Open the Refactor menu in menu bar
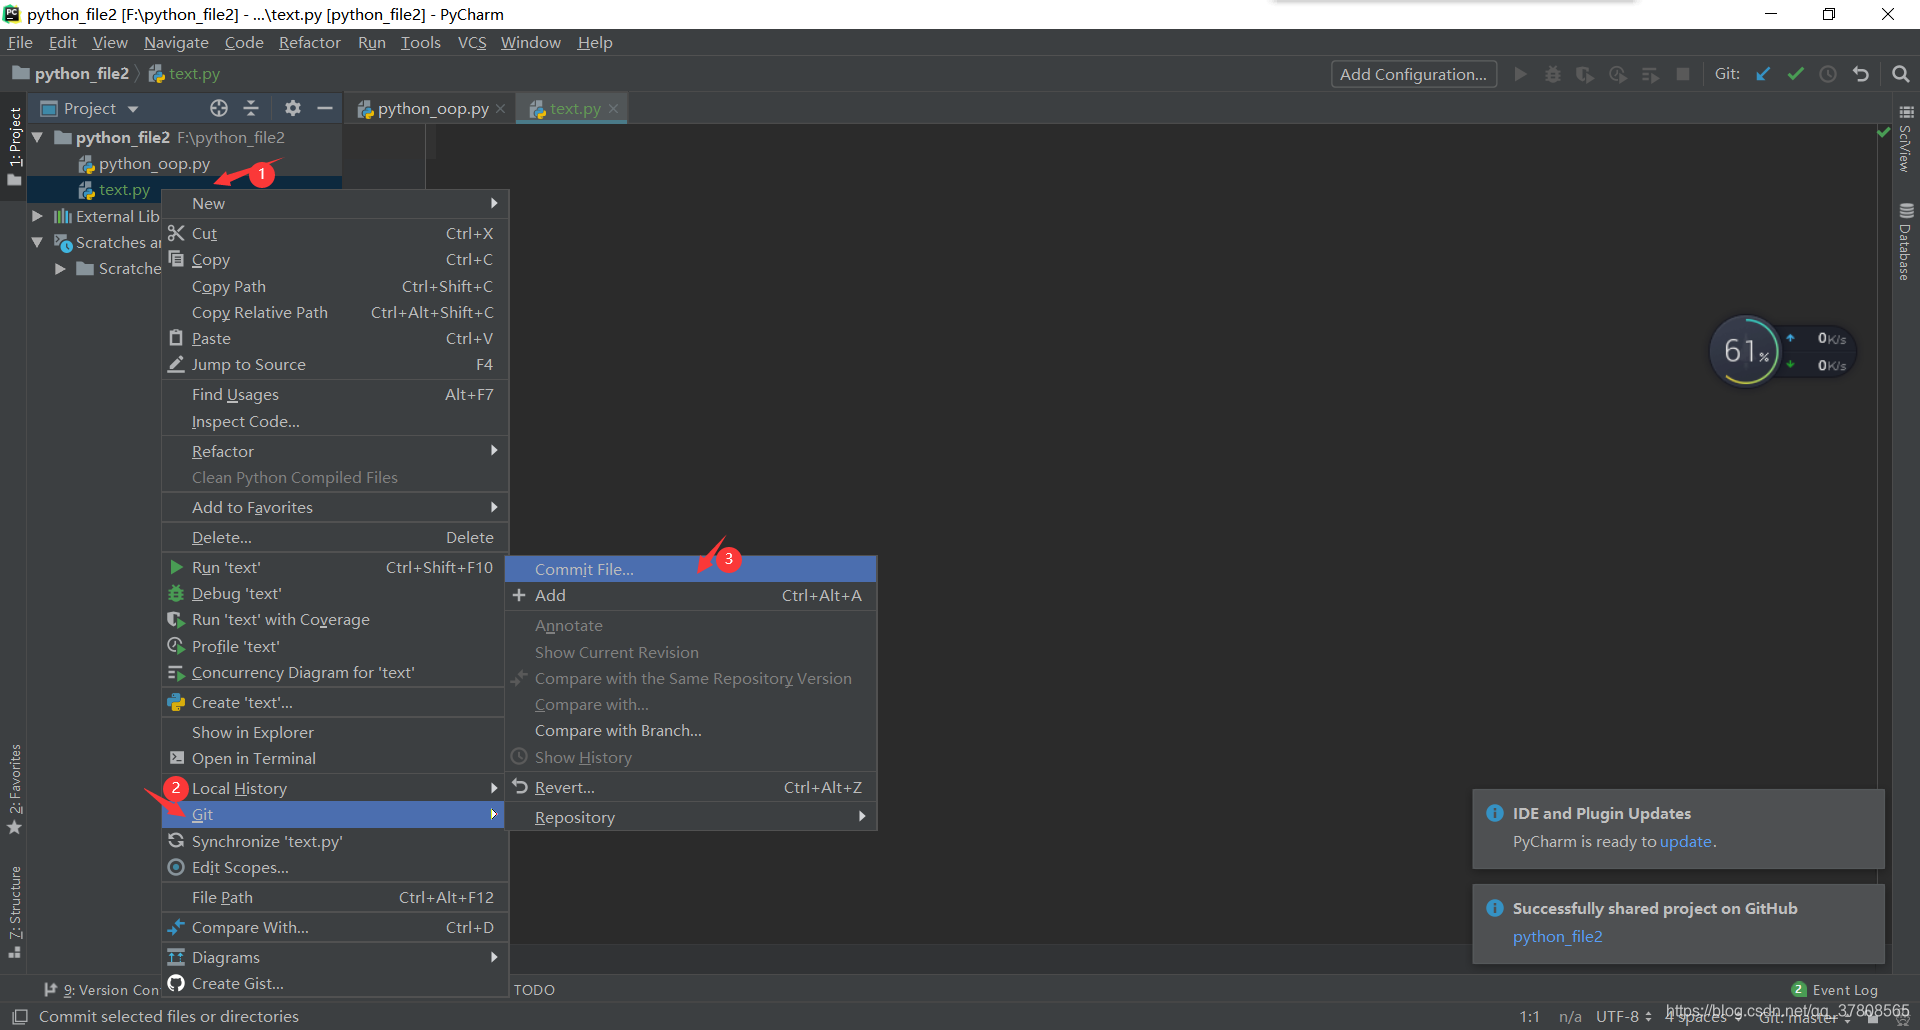 [309, 42]
